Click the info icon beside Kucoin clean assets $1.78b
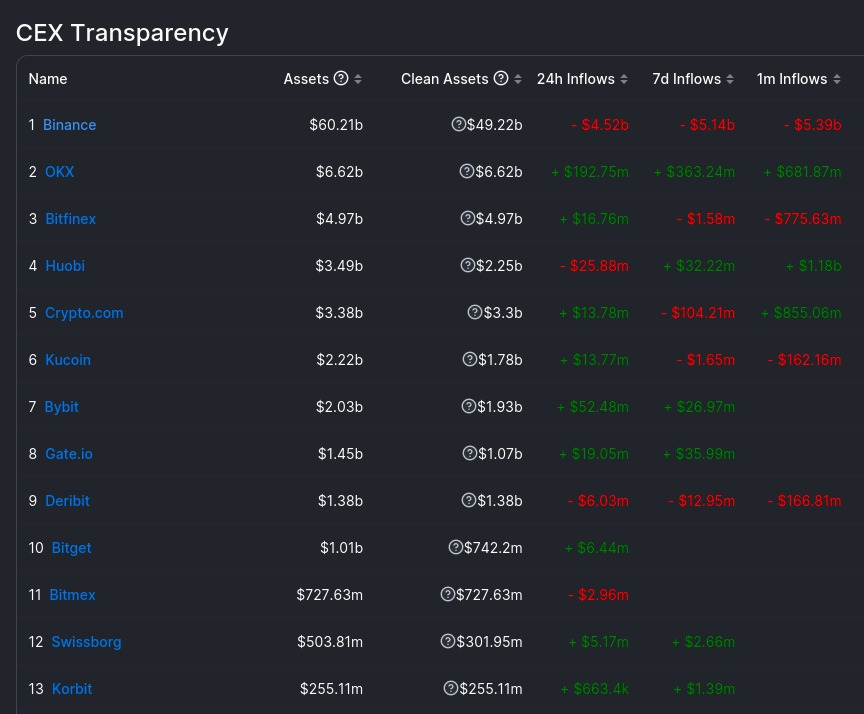This screenshot has height=714, width=864. [469, 359]
